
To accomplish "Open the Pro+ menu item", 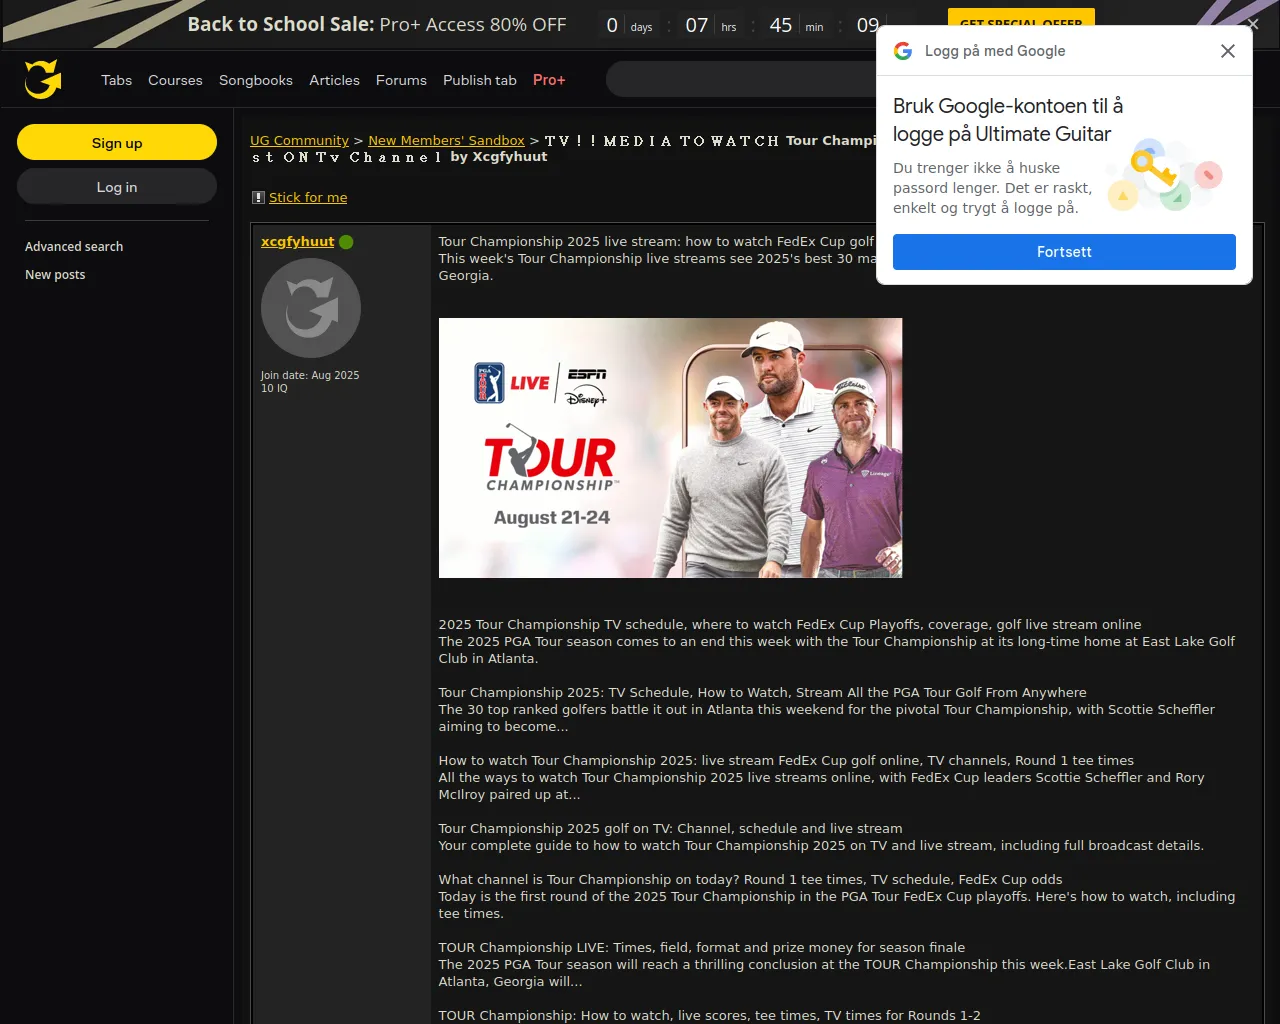I will [x=549, y=80].
